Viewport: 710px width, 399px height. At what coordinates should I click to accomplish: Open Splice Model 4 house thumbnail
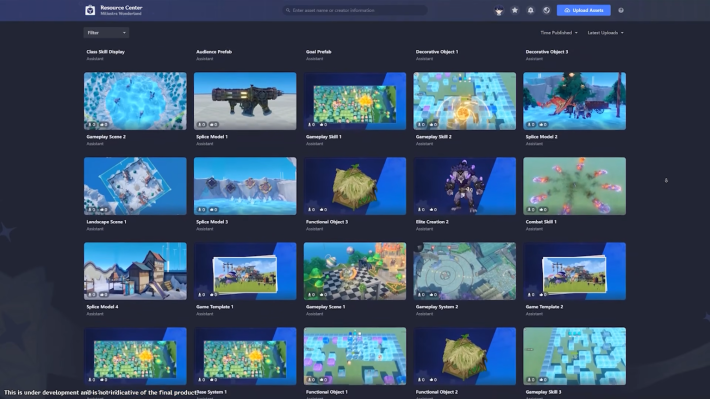pos(135,271)
